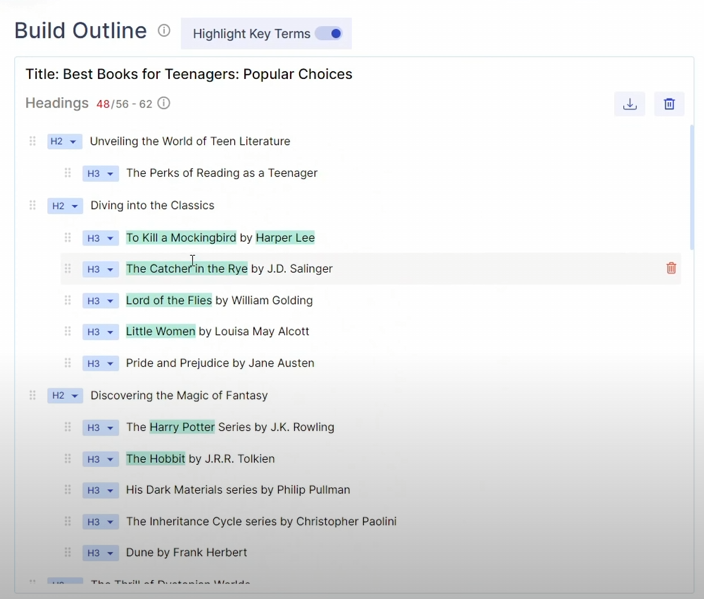Viewport: 704px width, 599px height.
Task: Open H3 level dropdown for The Hobbit
Action: [101, 459]
